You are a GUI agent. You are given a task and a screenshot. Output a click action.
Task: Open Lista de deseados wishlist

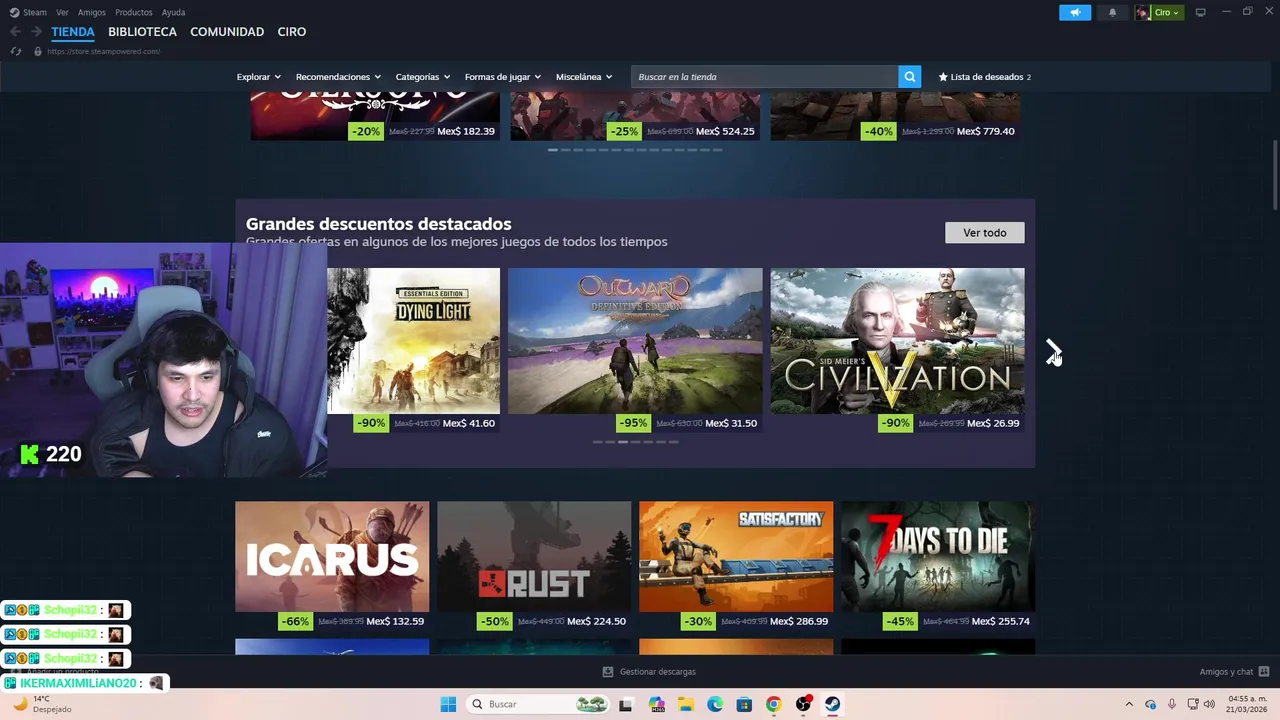pyautogui.click(x=984, y=77)
